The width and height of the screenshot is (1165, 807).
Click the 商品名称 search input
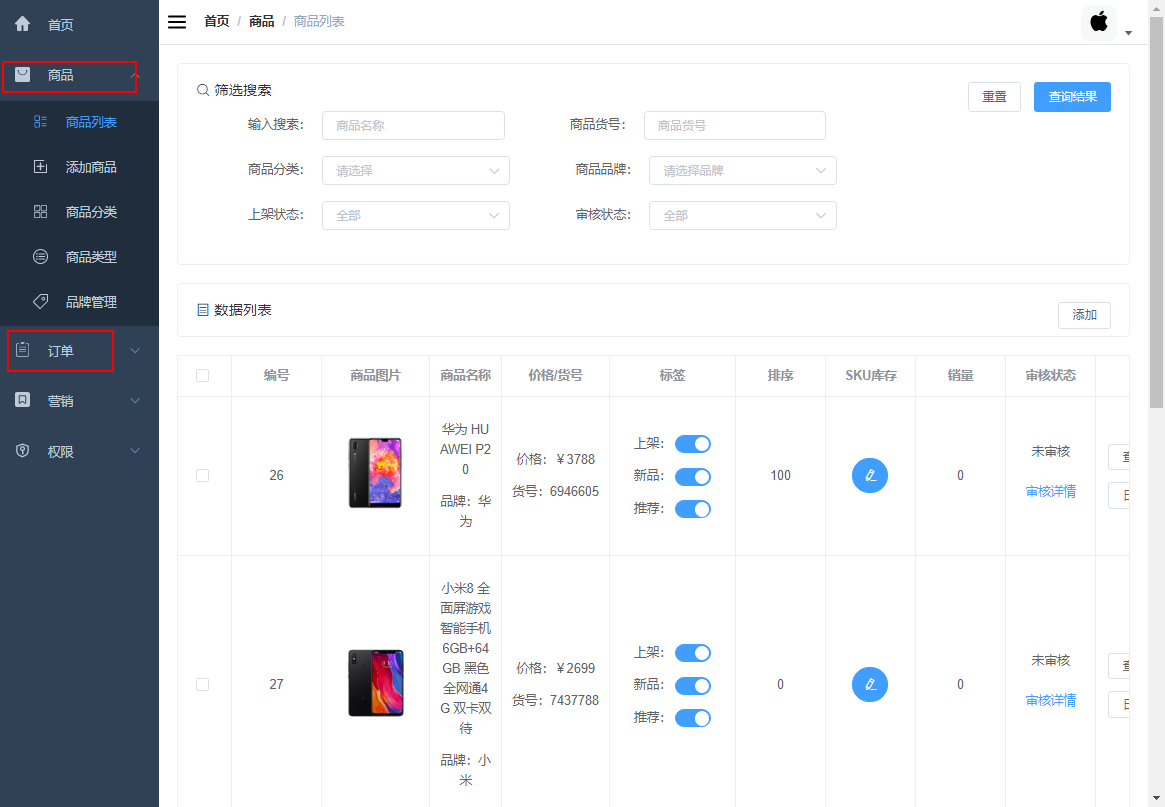(x=413, y=126)
